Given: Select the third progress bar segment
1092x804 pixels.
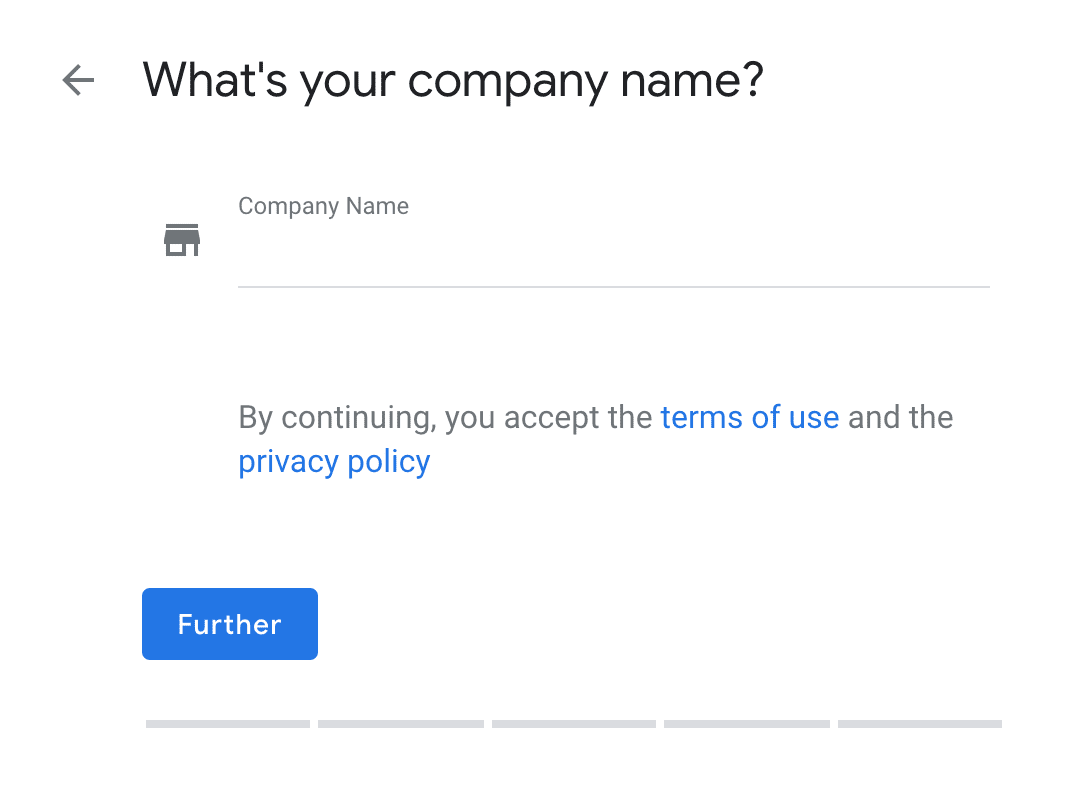Looking at the screenshot, I should (574, 724).
